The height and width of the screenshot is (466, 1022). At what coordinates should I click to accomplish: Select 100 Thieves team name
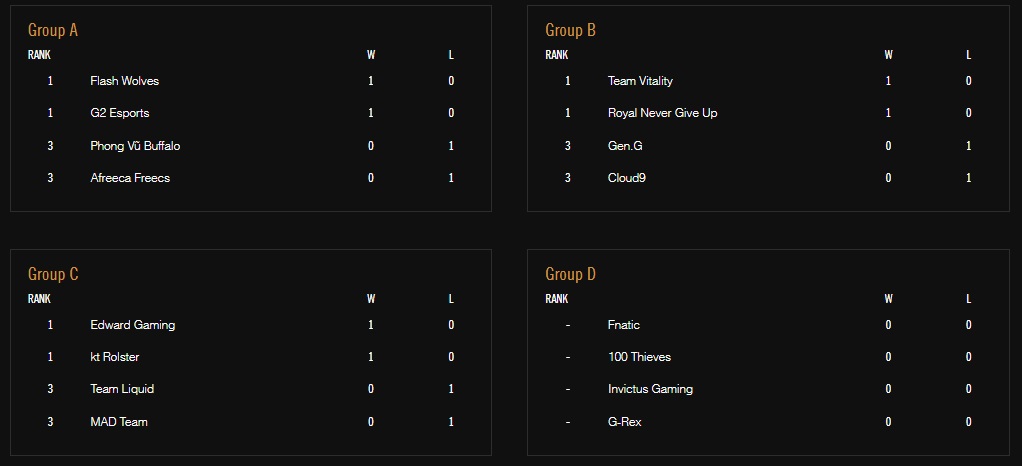click(639, 357)
